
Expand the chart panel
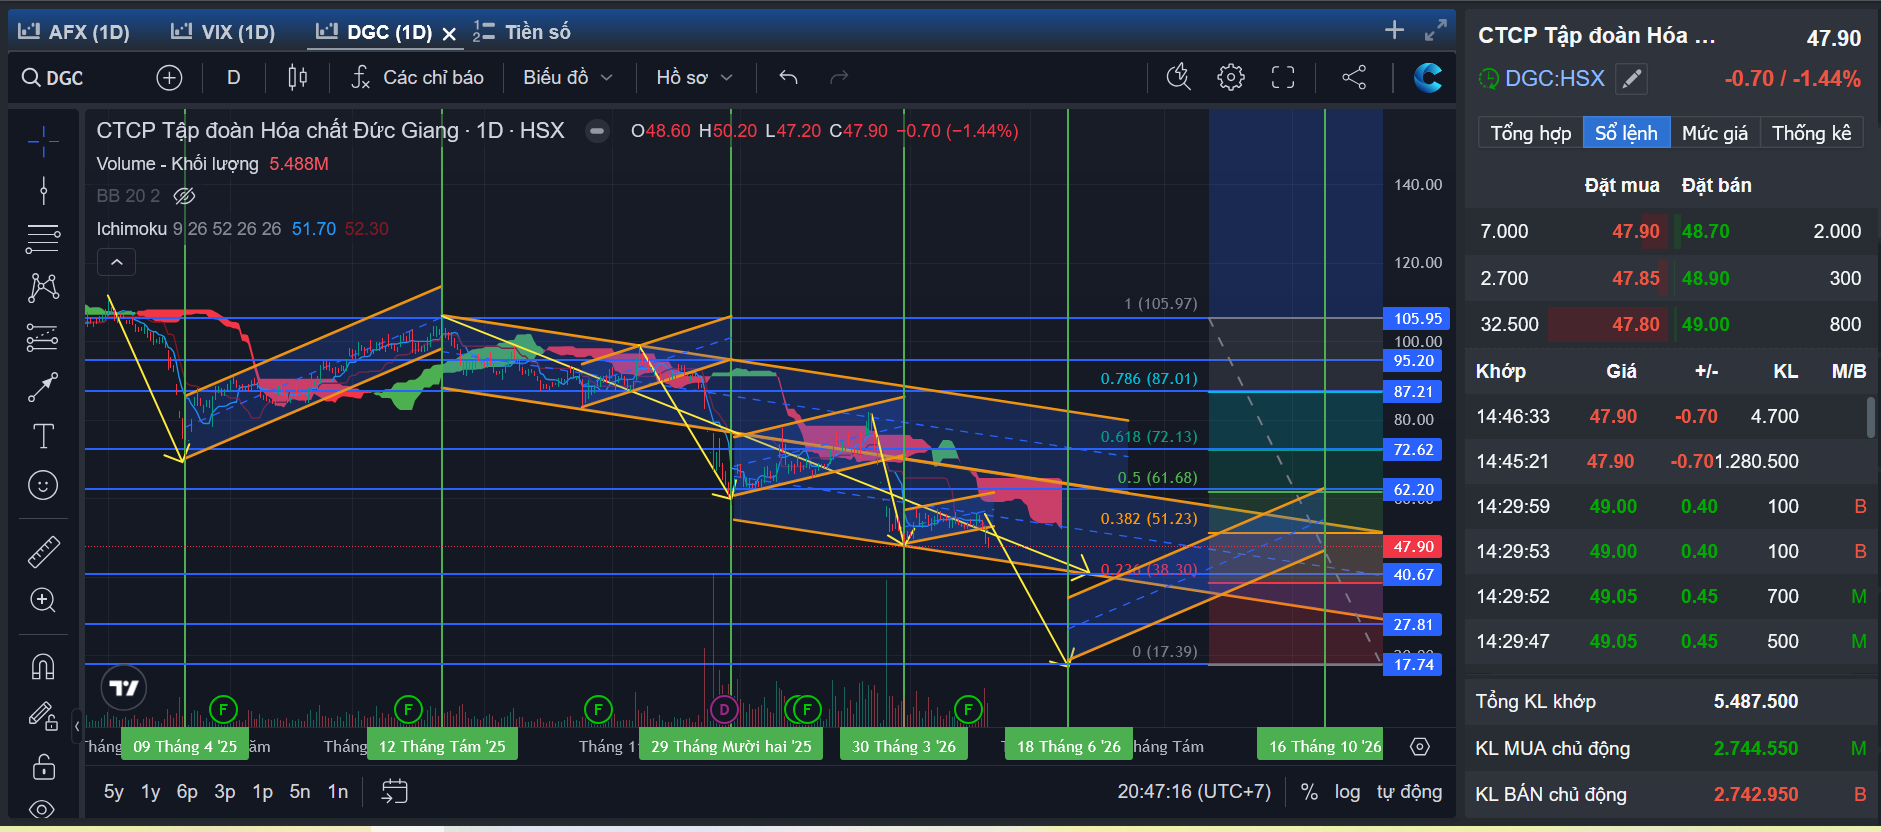pos(1436,30)
